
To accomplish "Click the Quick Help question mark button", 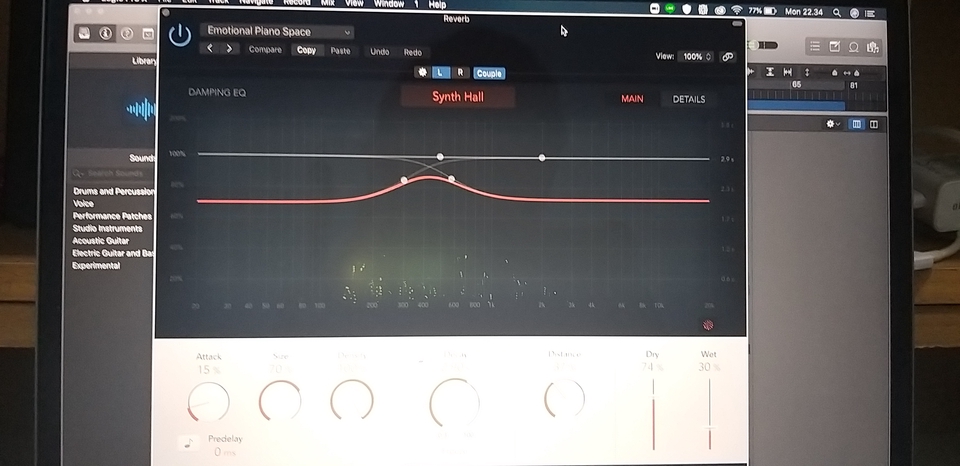I will tap(127, 34).
